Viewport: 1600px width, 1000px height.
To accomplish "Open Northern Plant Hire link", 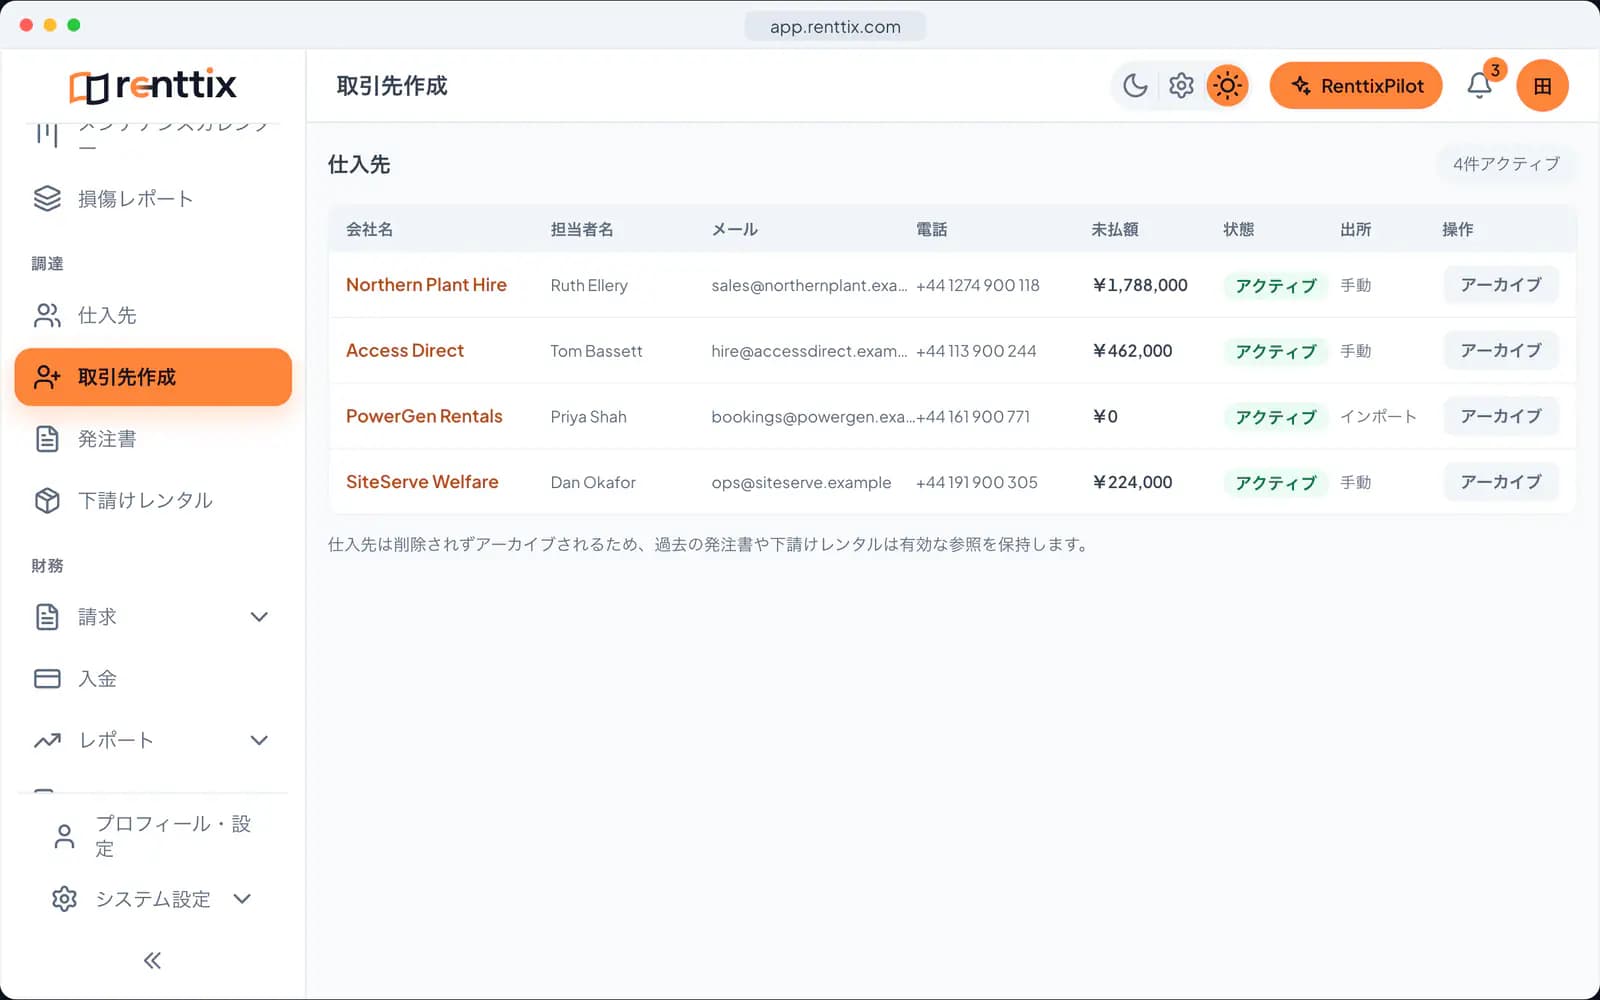I will click(x=426, y=285).
